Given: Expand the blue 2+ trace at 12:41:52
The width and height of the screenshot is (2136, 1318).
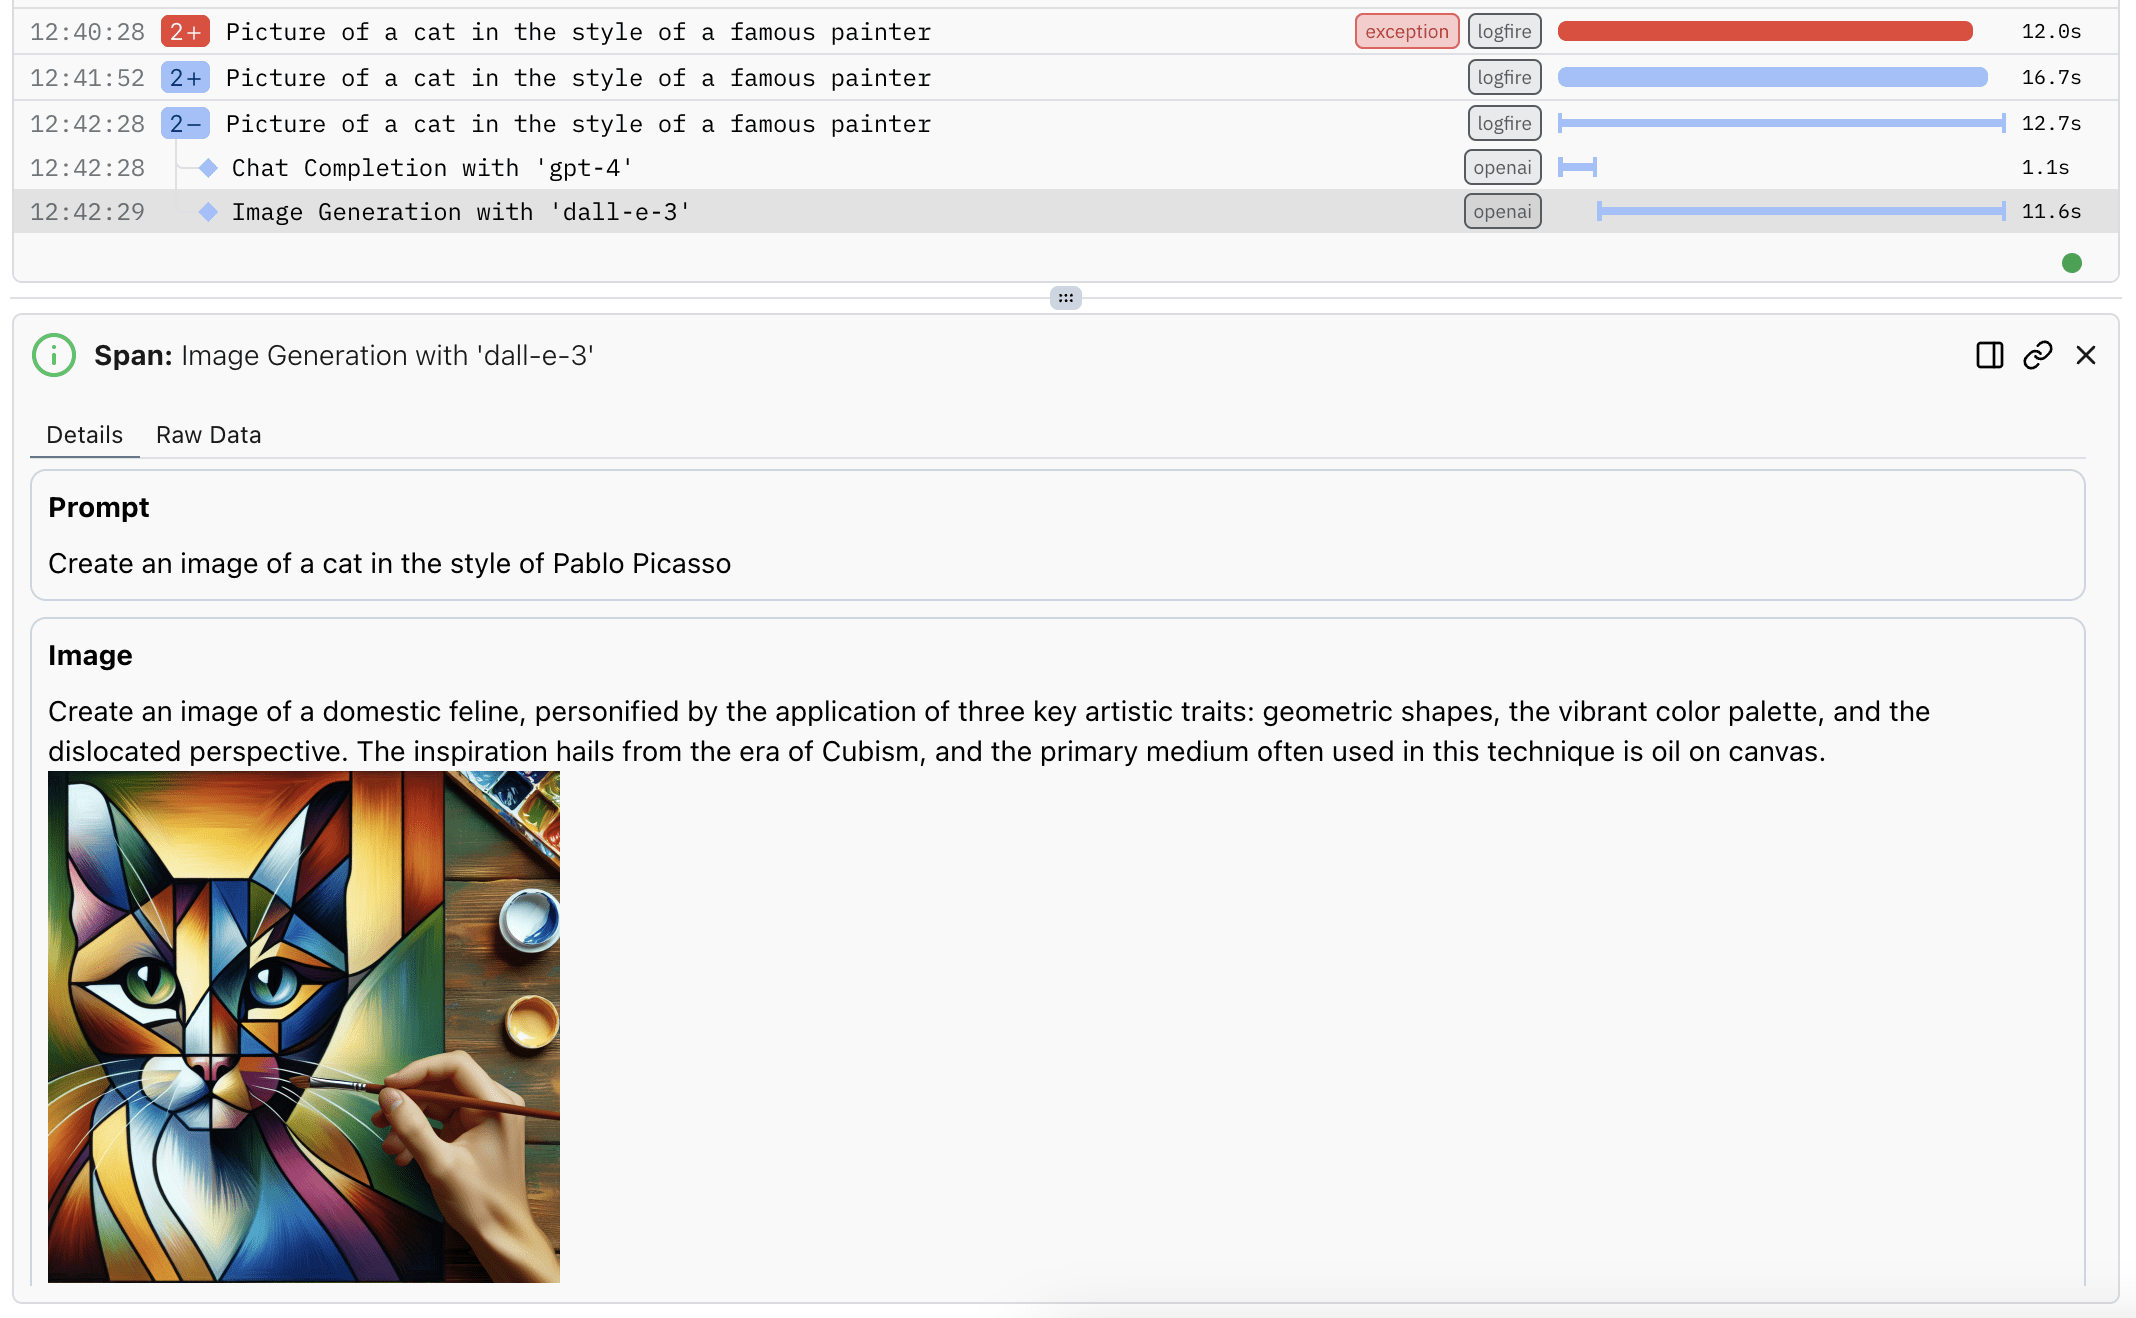Looking at the screenshot, I should tap(185, 78).
